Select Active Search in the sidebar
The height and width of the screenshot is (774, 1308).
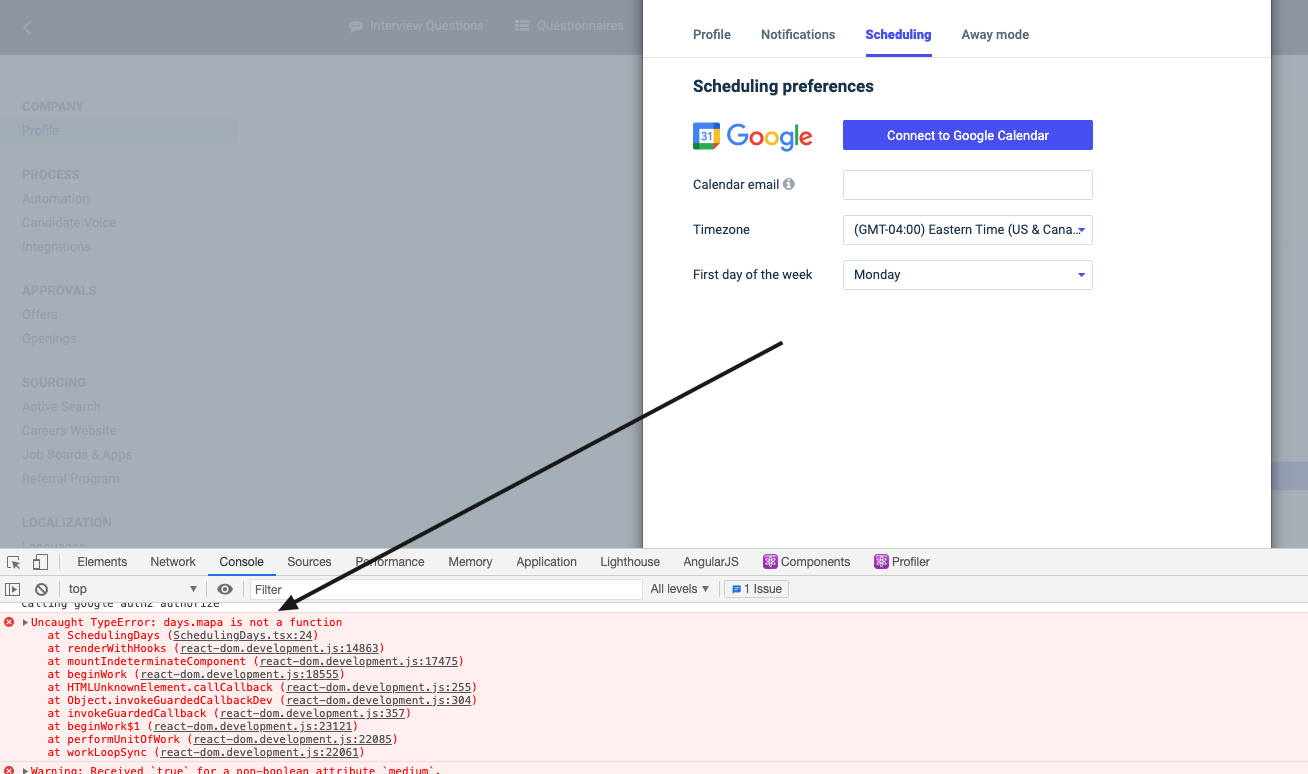[x=61, y=406]
